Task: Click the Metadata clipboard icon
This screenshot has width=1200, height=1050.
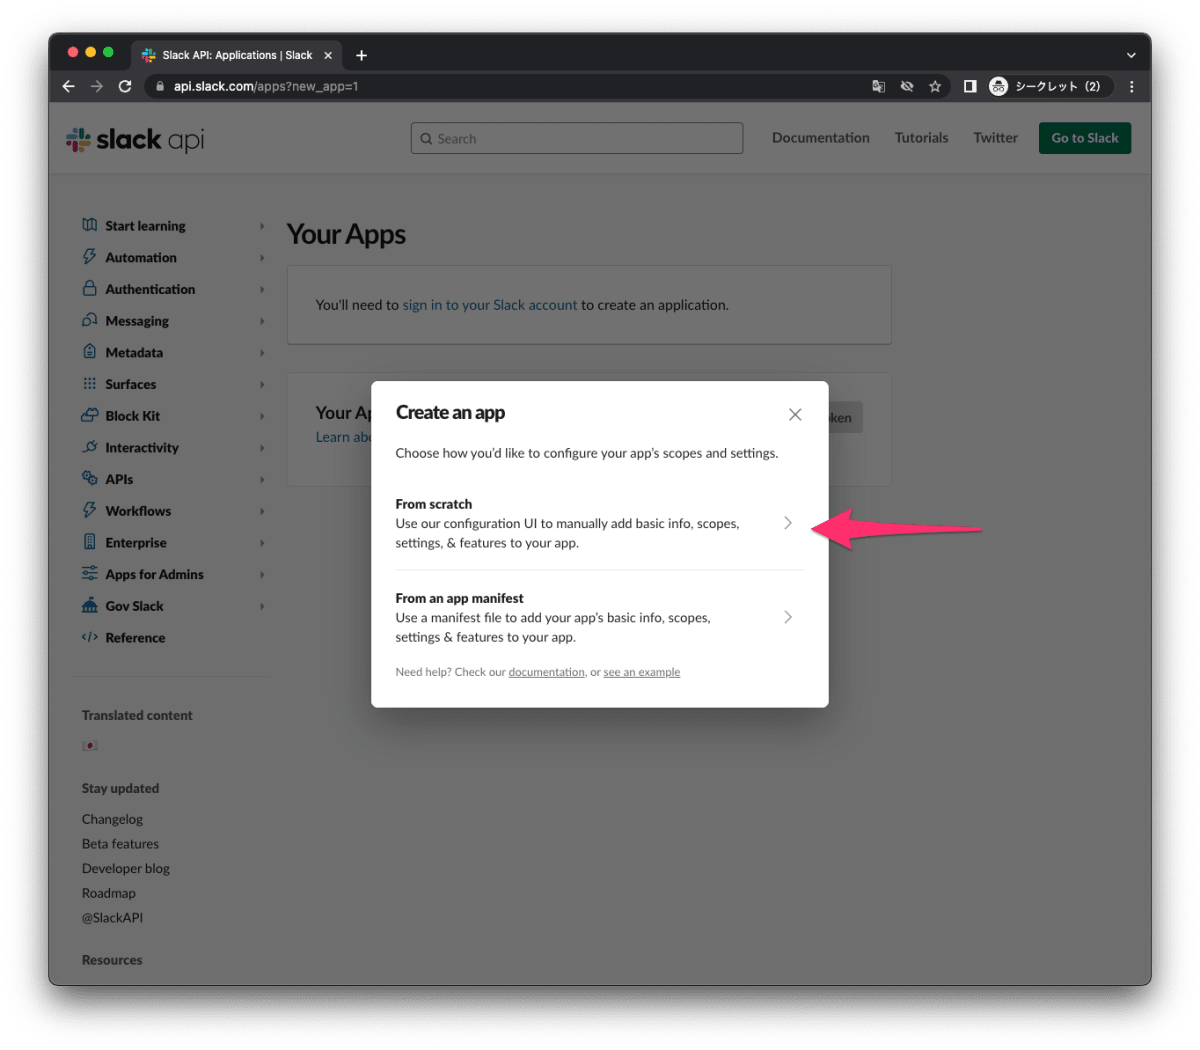Action: coord(90,352)
